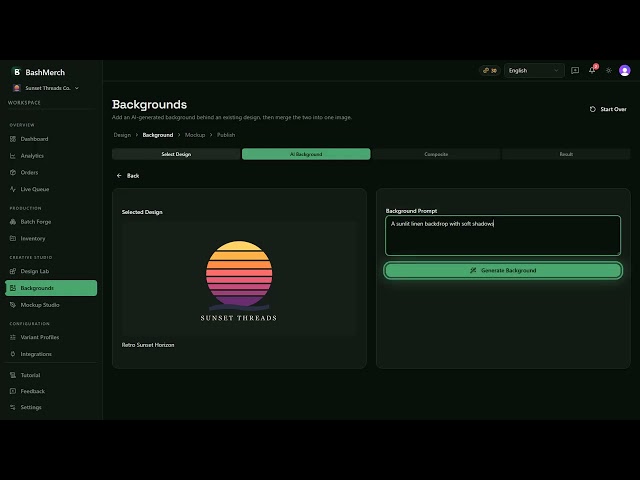This screenshot has height=480, width=640.
Task: Click the Start Over refresh icon
Action: click(593, 109)
